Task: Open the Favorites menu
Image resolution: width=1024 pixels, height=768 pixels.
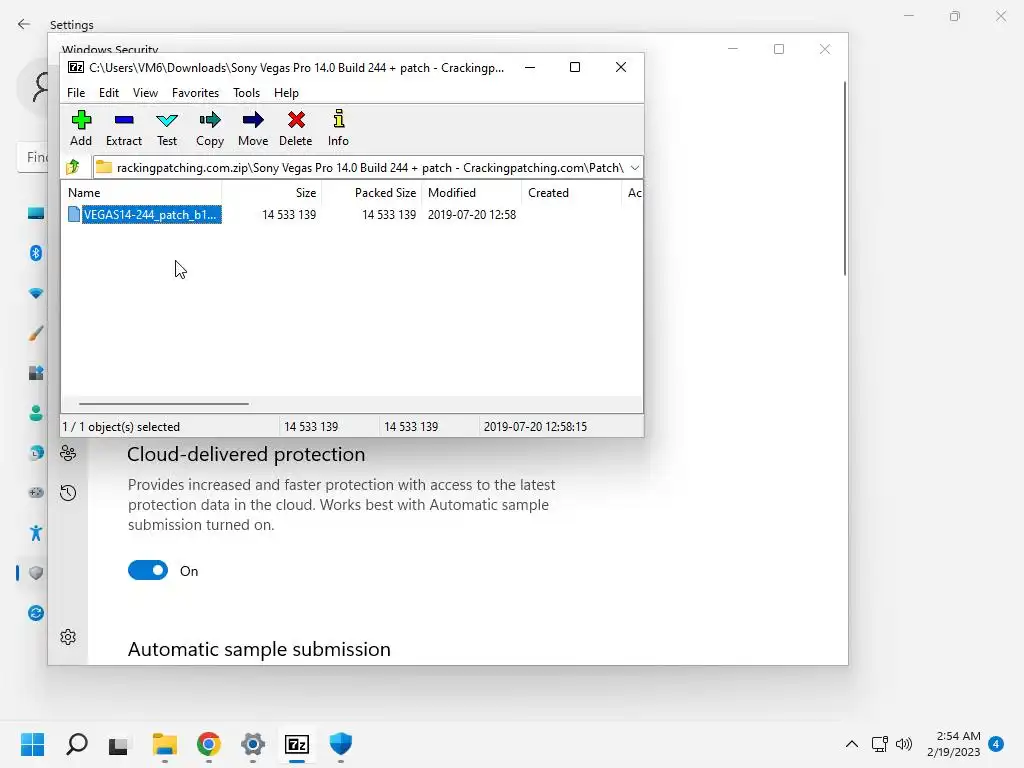Action: click(x=195, y=93)
